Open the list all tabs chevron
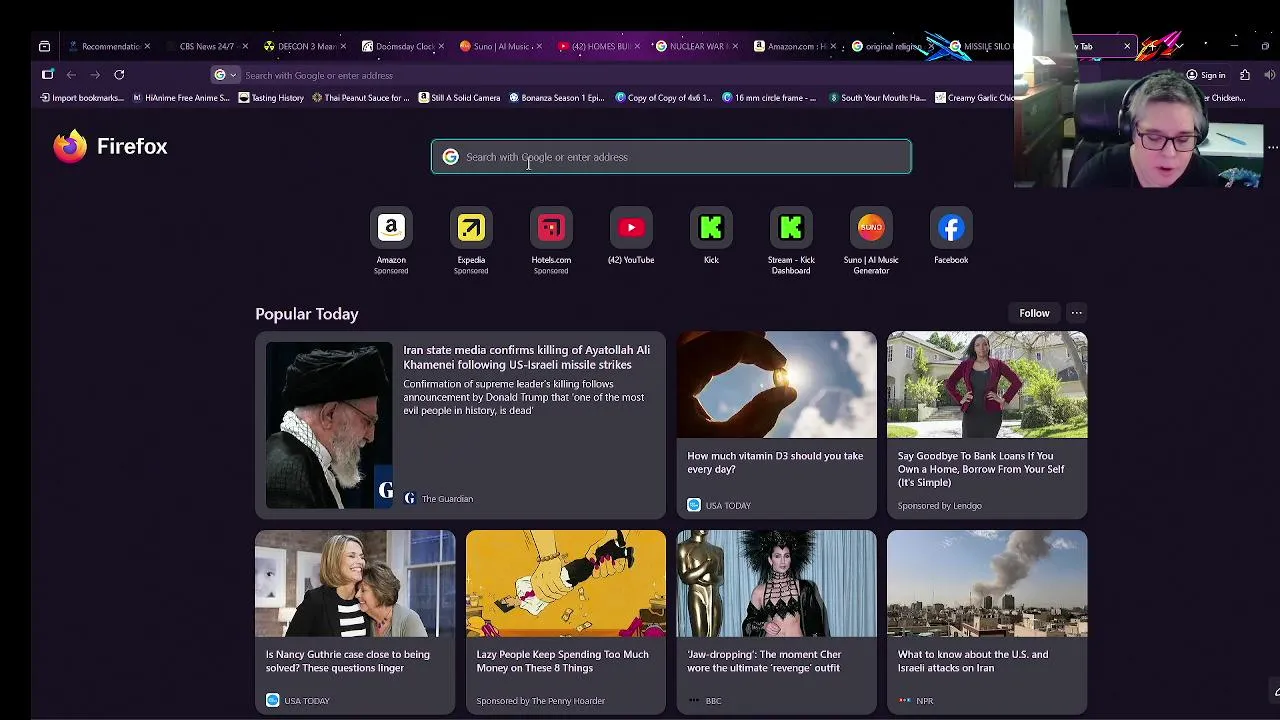Screen dimensions: 1280x720 coord(1179,46)
